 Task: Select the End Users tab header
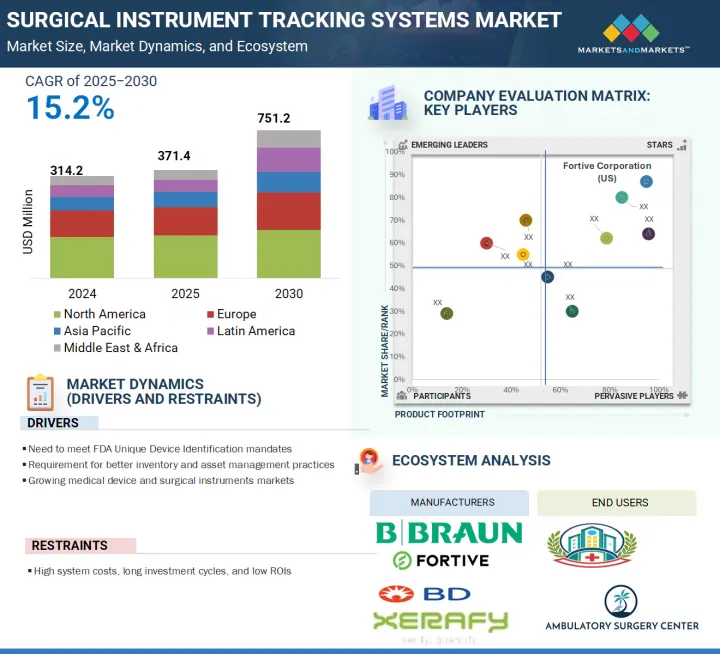619,502
